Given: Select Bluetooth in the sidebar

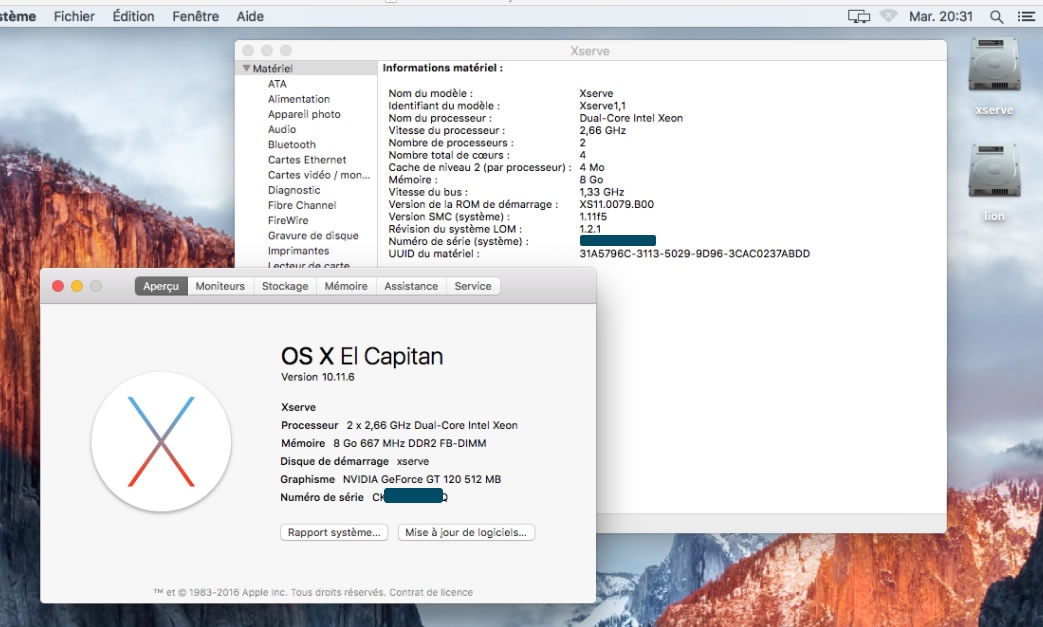Looking at the screenshot, I should pyautogui.click(x=292, y=145).
